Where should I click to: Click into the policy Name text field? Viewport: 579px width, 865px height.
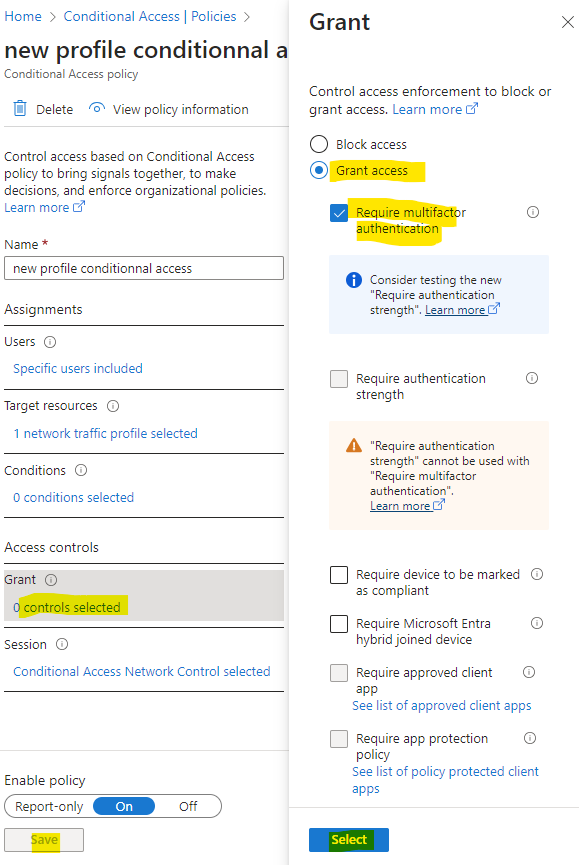[x=144, y=268]
